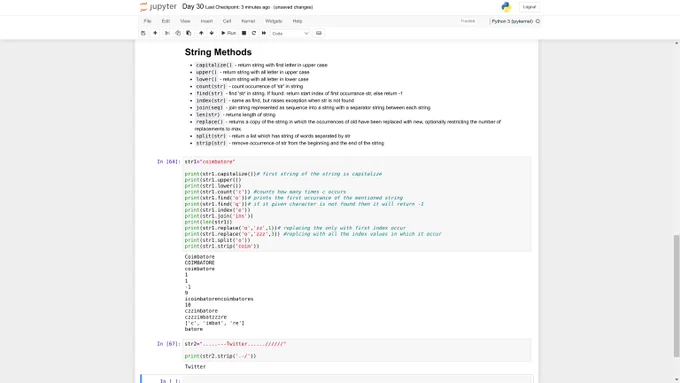
Task: Interrupt the kernel with stop icon
Action: [244, 33]
